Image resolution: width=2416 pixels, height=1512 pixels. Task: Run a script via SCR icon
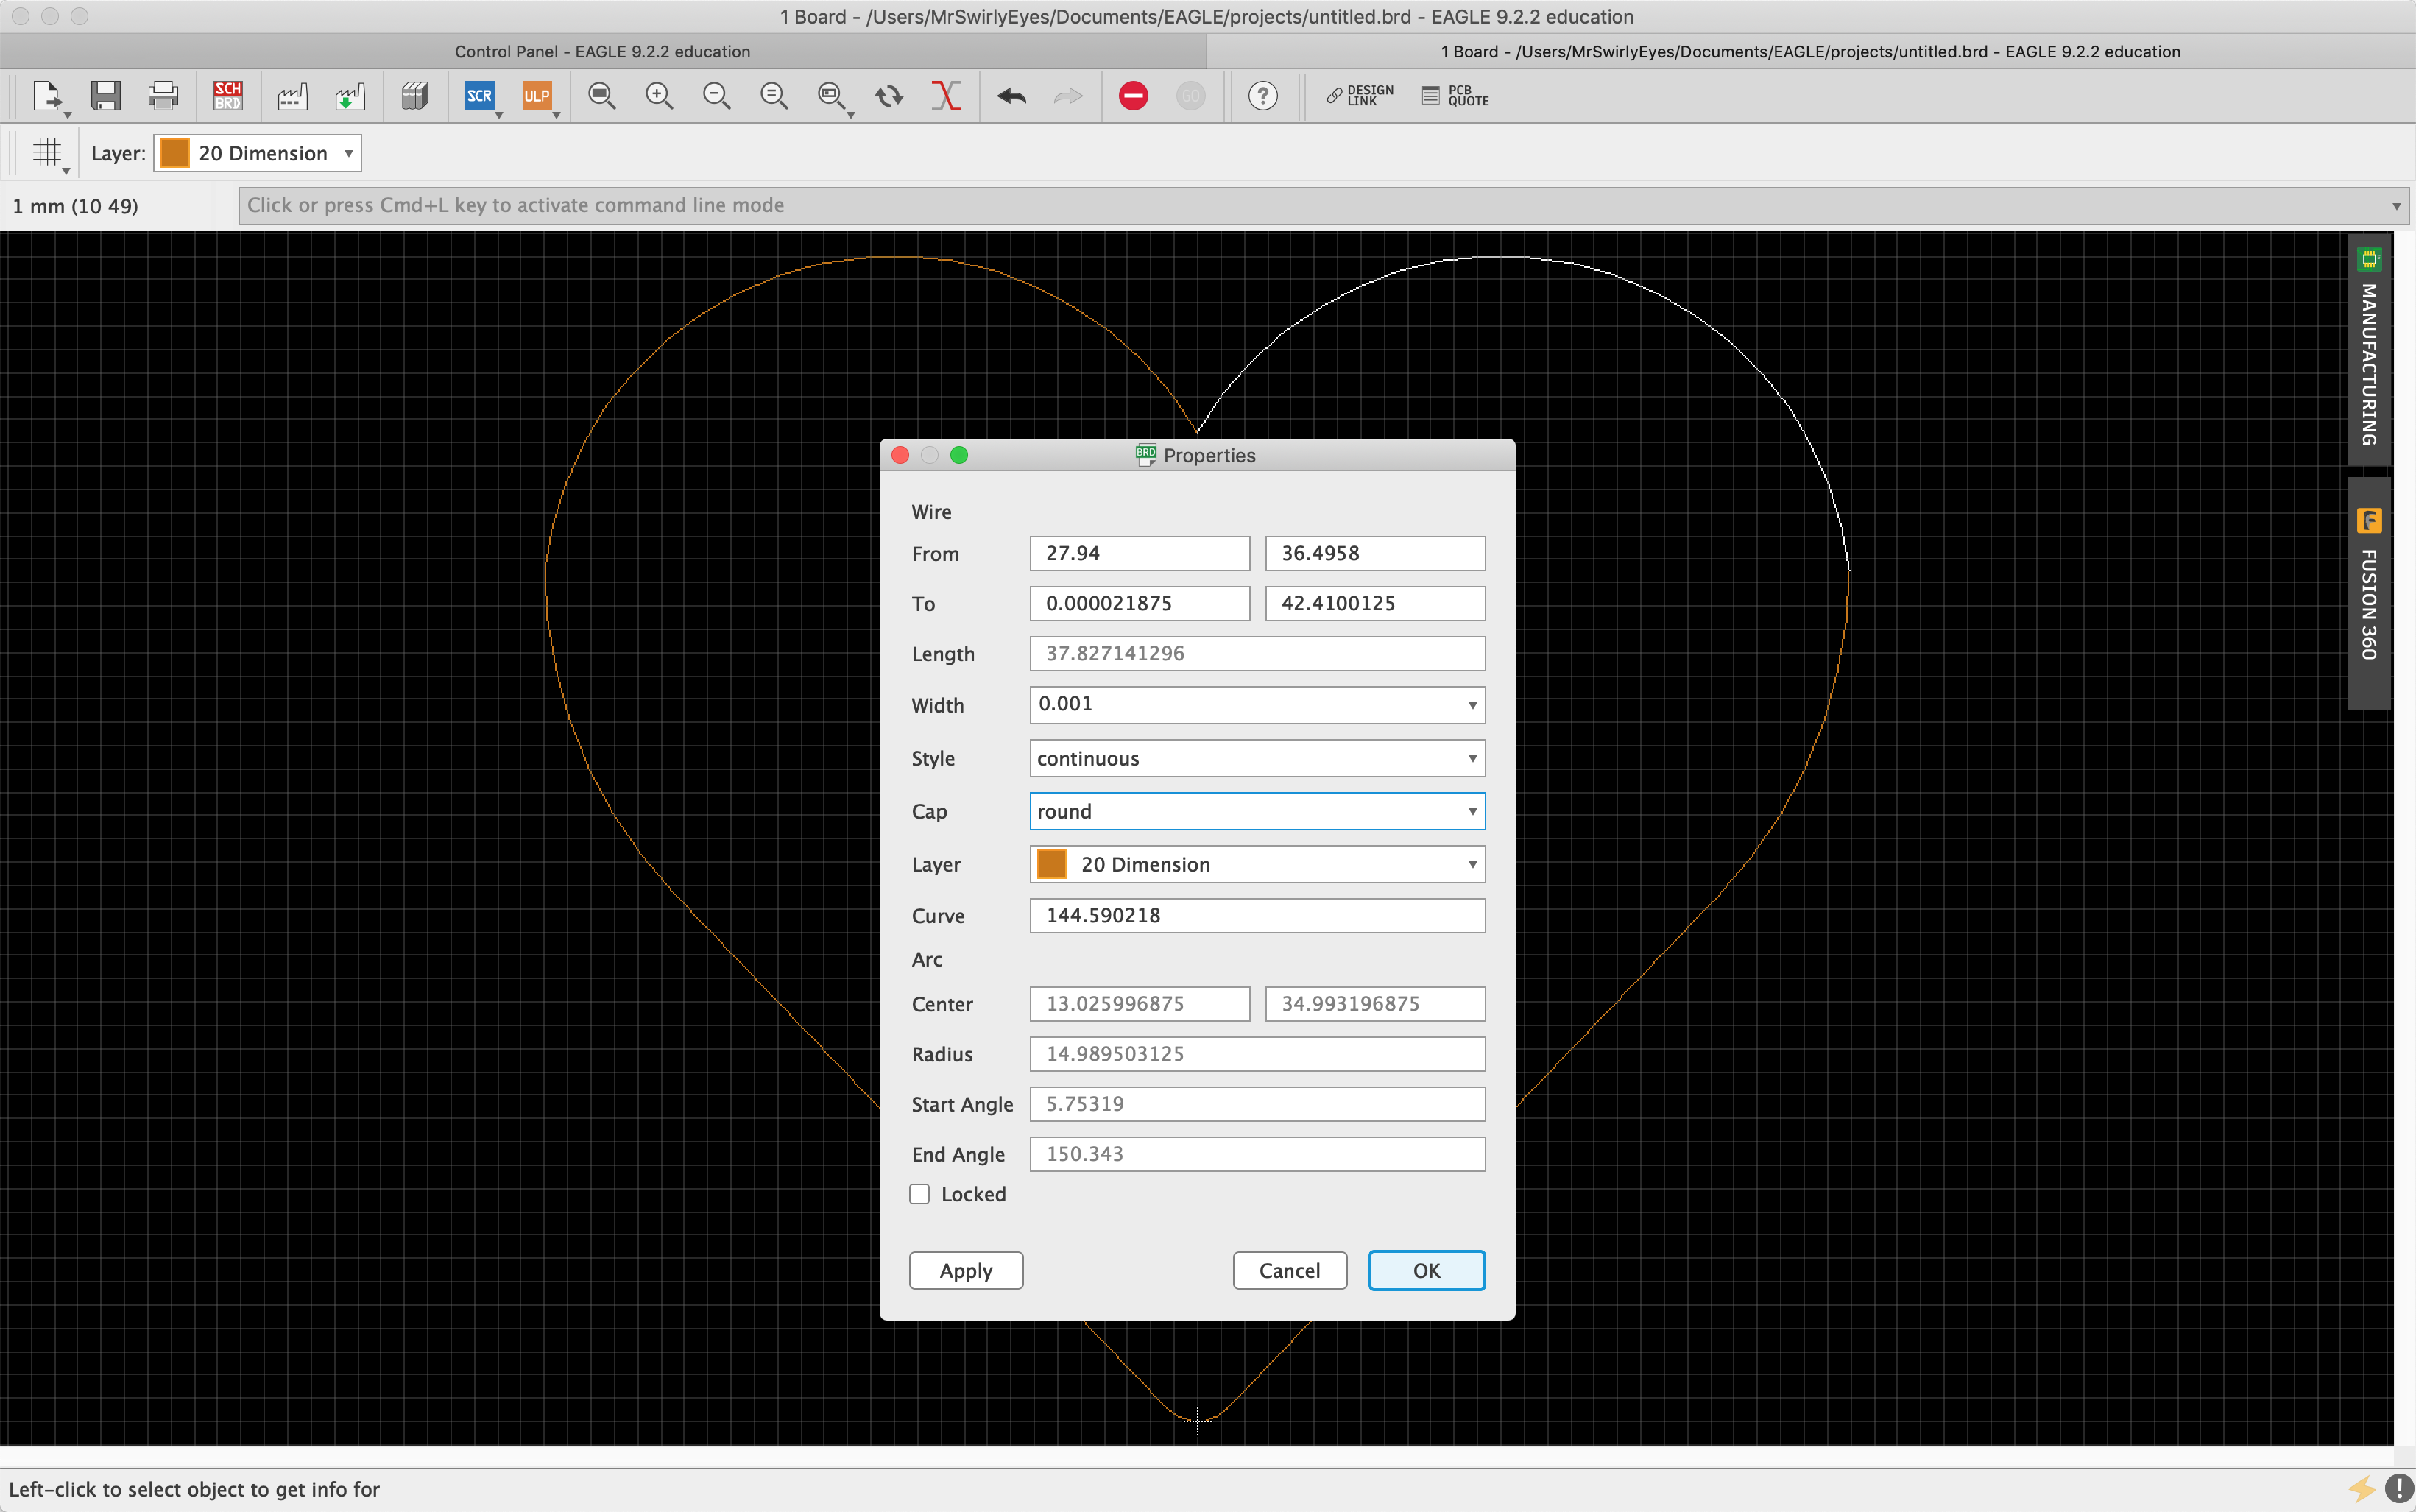point(479,96)
